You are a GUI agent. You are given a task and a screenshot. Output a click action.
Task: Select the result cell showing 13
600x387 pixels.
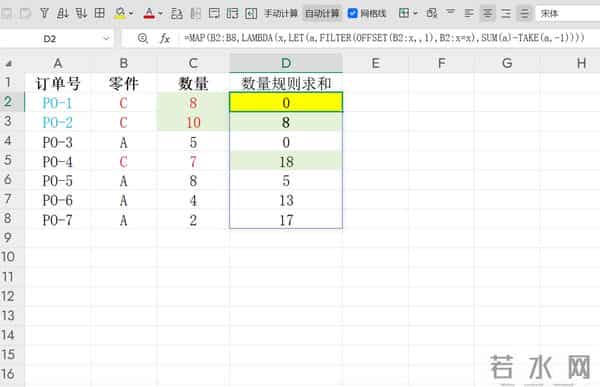point(286,200)
